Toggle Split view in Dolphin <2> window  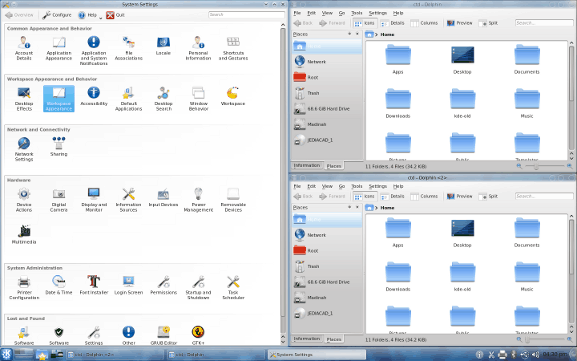[x=488, y=197]
